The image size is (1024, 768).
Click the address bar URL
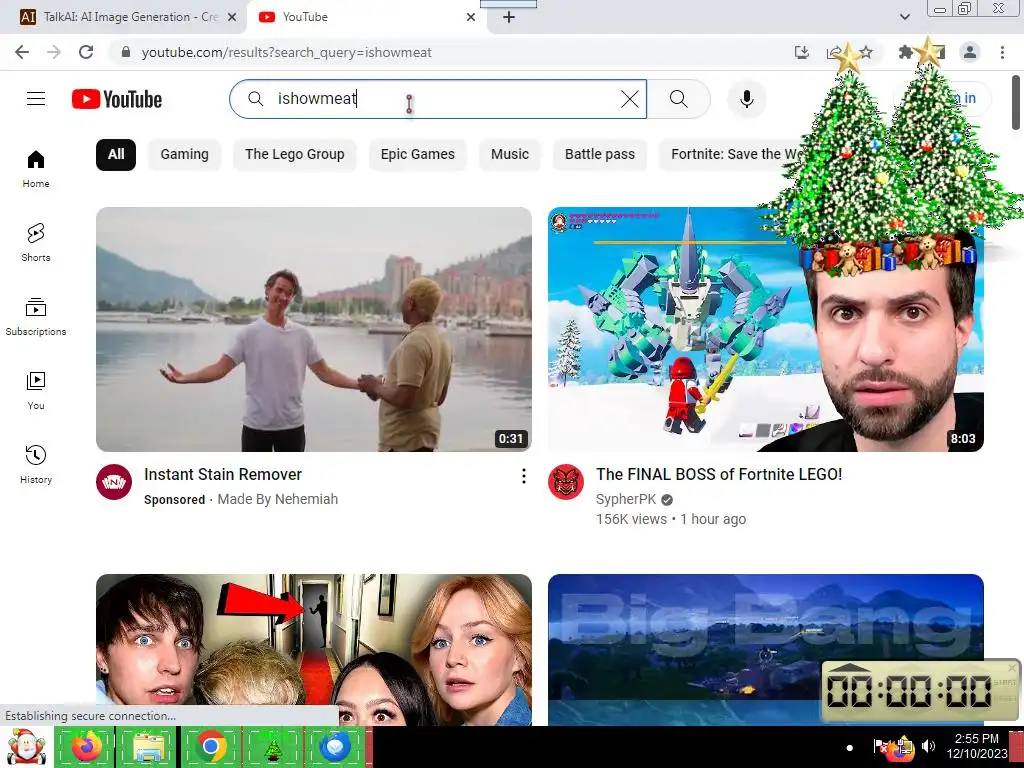(x=286, y=52)
